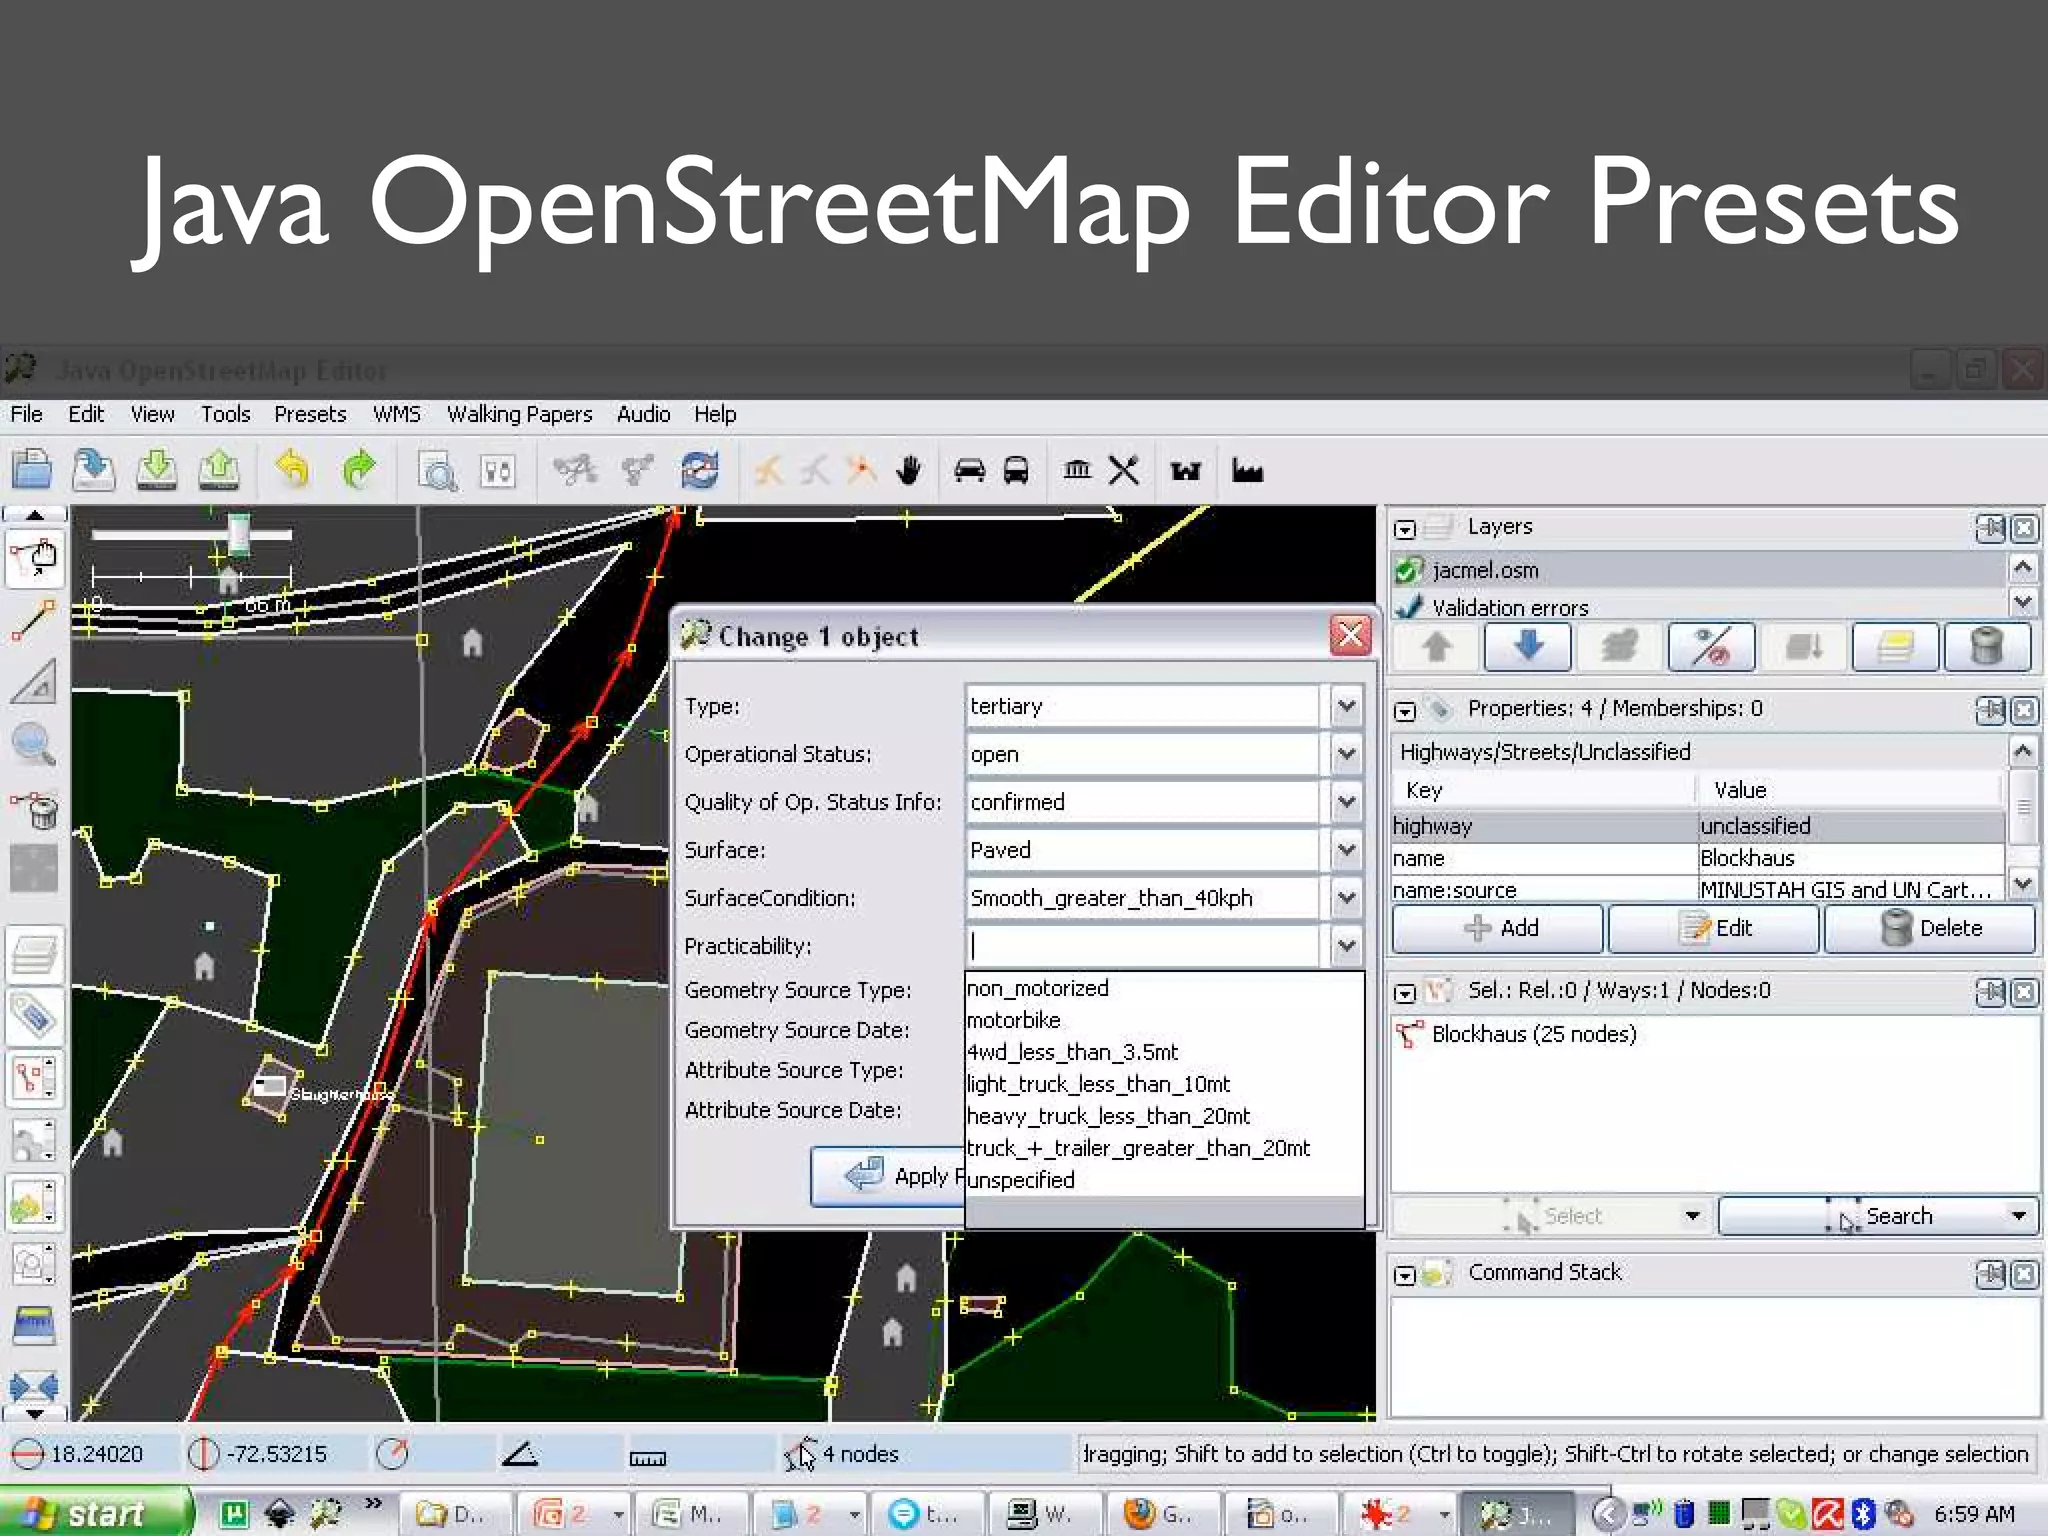Click the Move layer up arrow

[1437, 647]
